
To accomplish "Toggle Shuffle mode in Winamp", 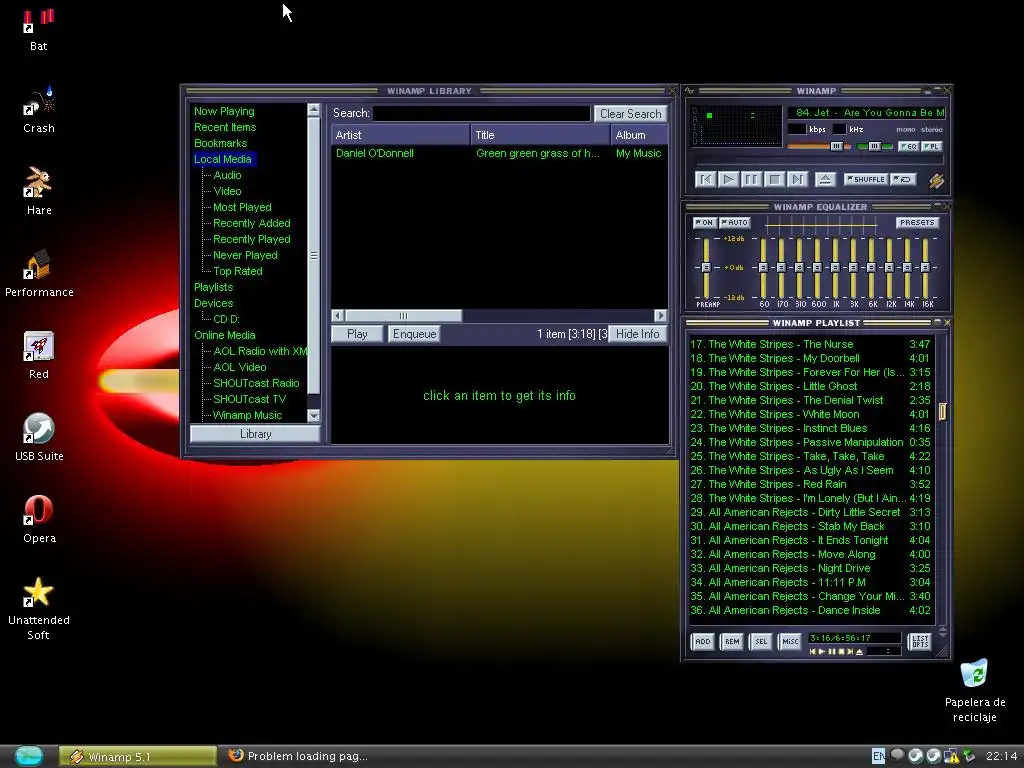I will click(865, 179).
